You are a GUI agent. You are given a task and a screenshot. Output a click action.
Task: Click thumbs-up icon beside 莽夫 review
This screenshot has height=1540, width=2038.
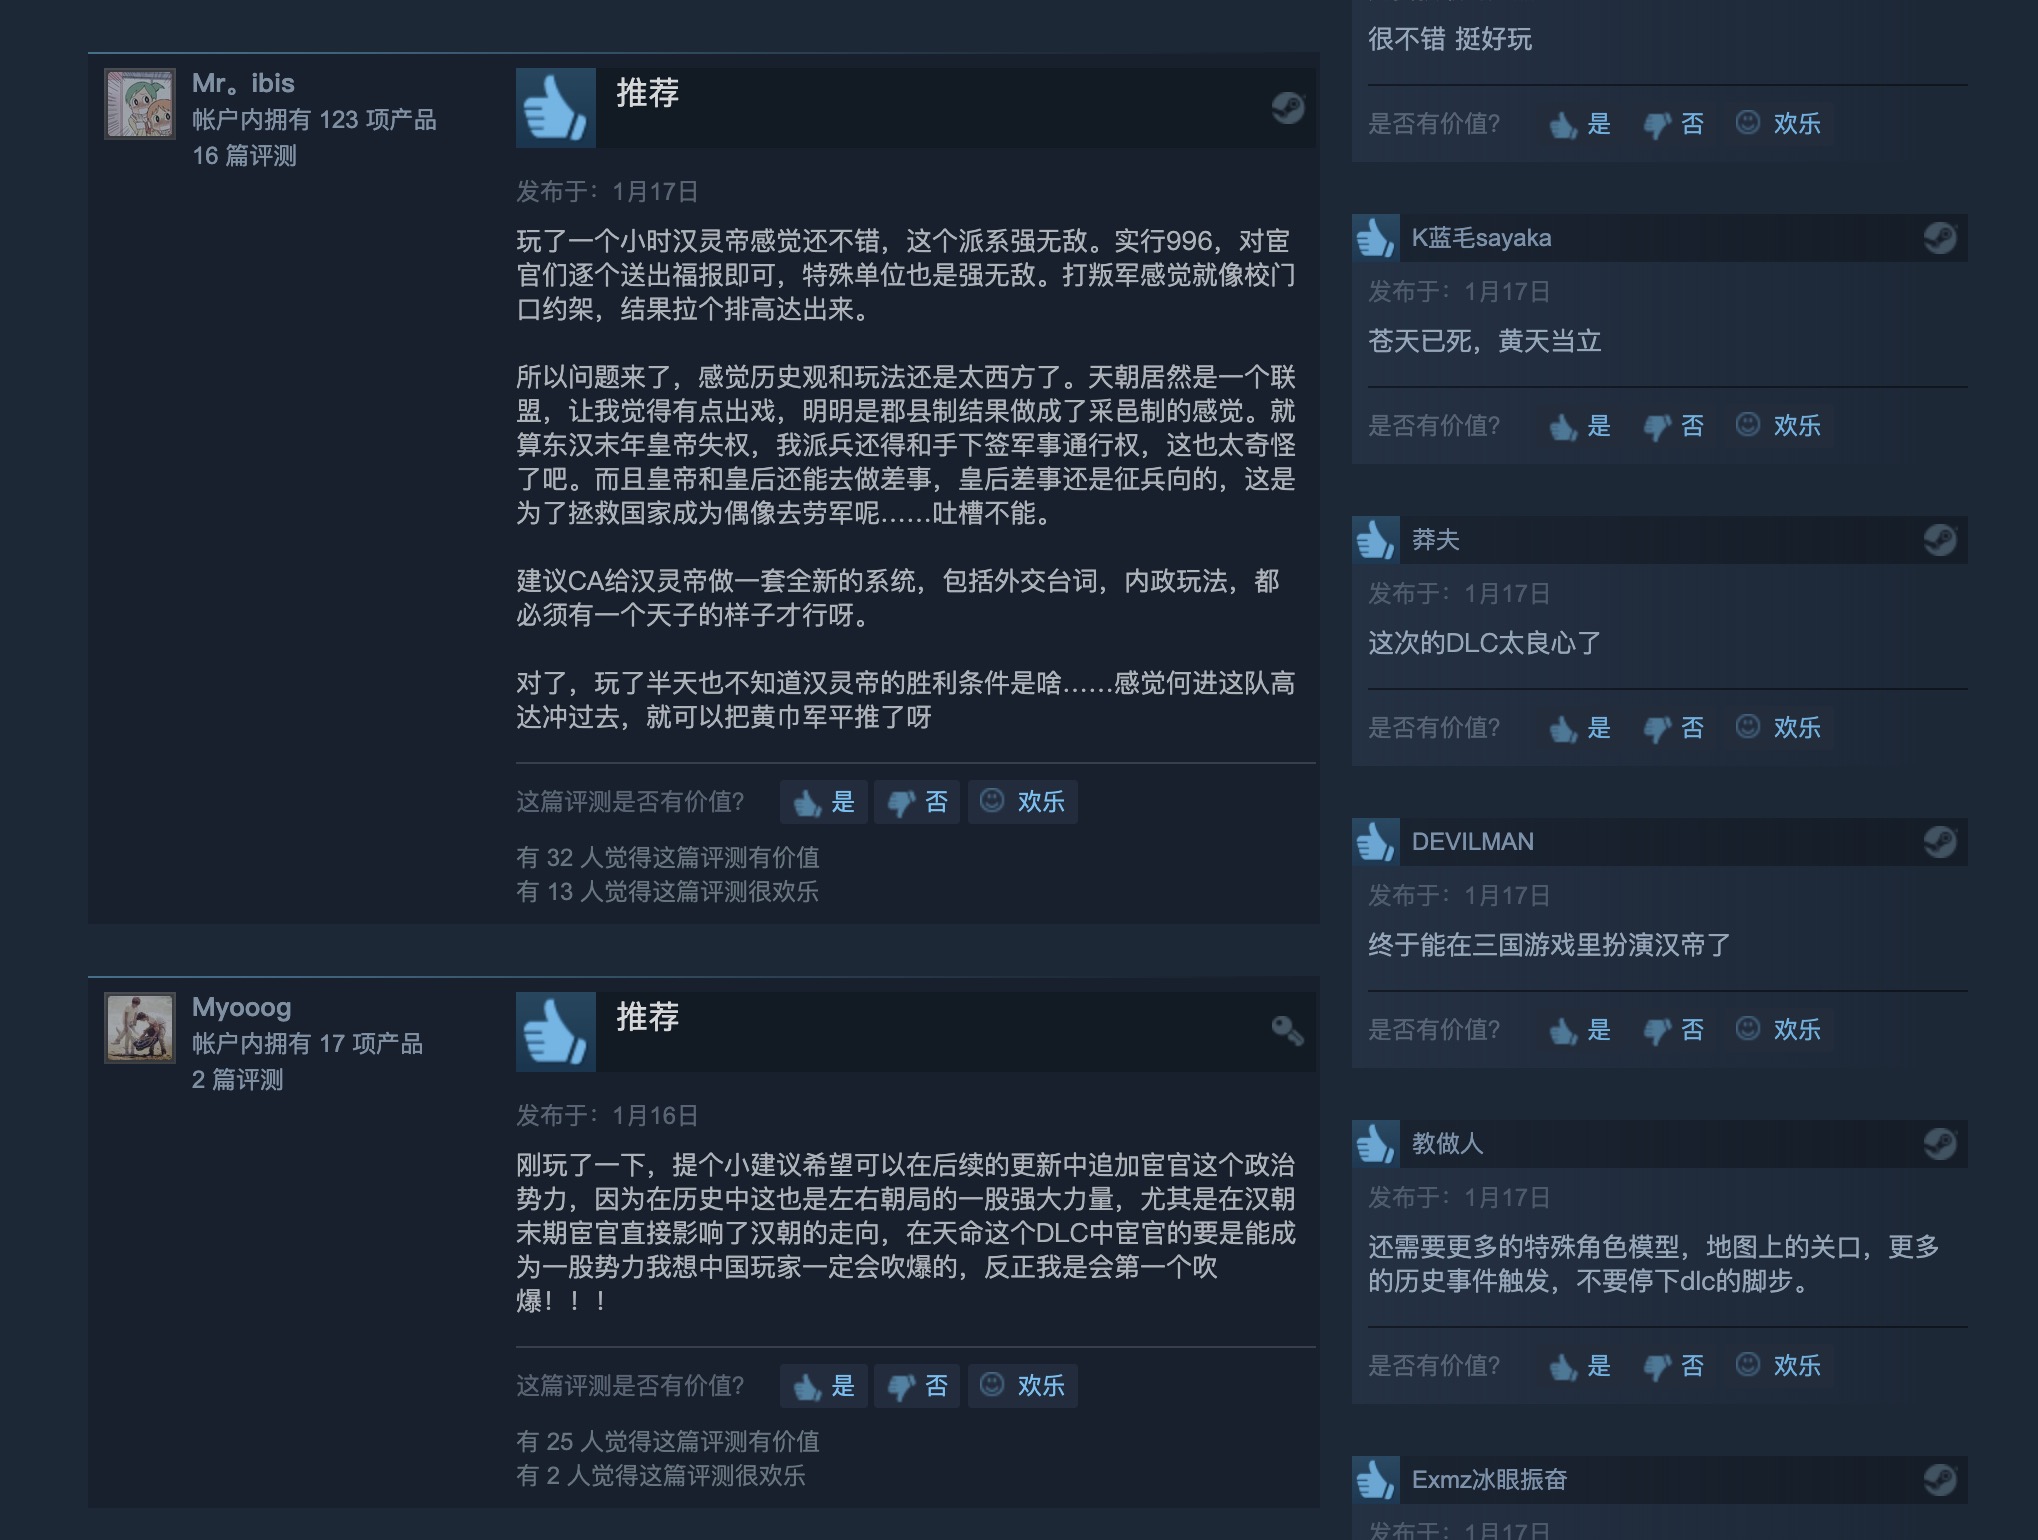(x=1376, y=540)
